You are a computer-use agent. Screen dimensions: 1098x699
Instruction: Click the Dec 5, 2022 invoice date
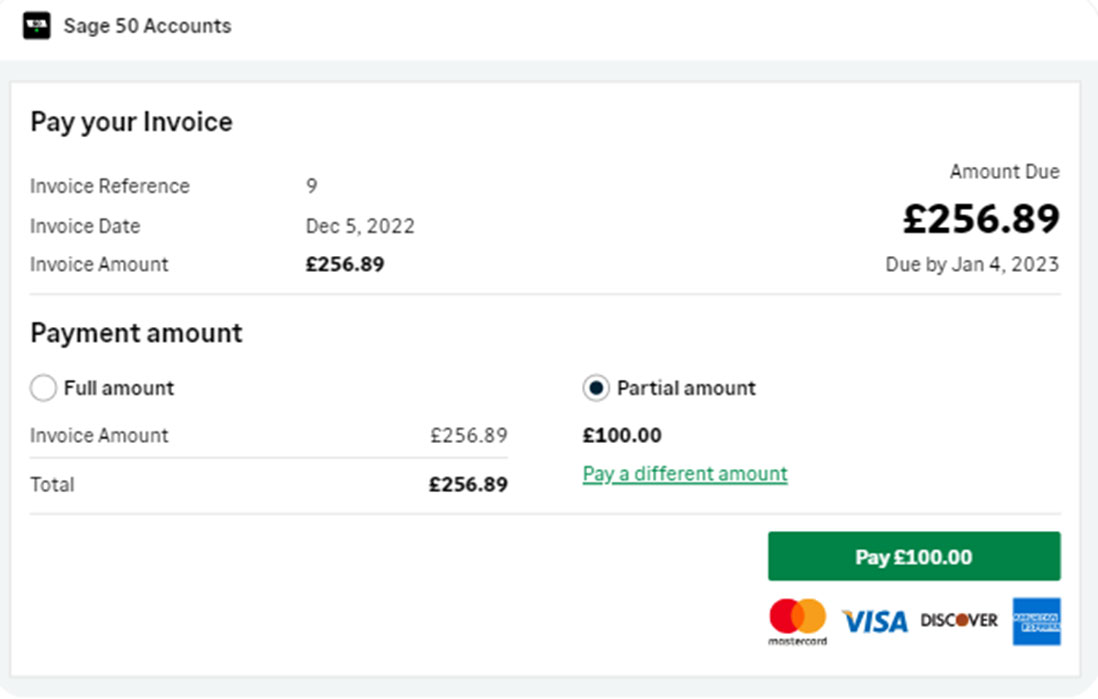pyautogui.click(x=360, y=226)
